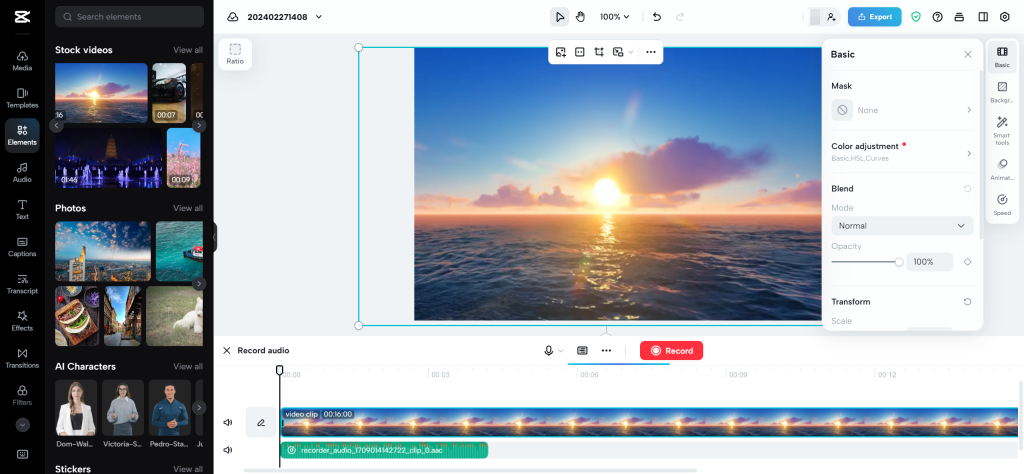Open the Templates panel
Screen dimensions: 1024x474
22,98
